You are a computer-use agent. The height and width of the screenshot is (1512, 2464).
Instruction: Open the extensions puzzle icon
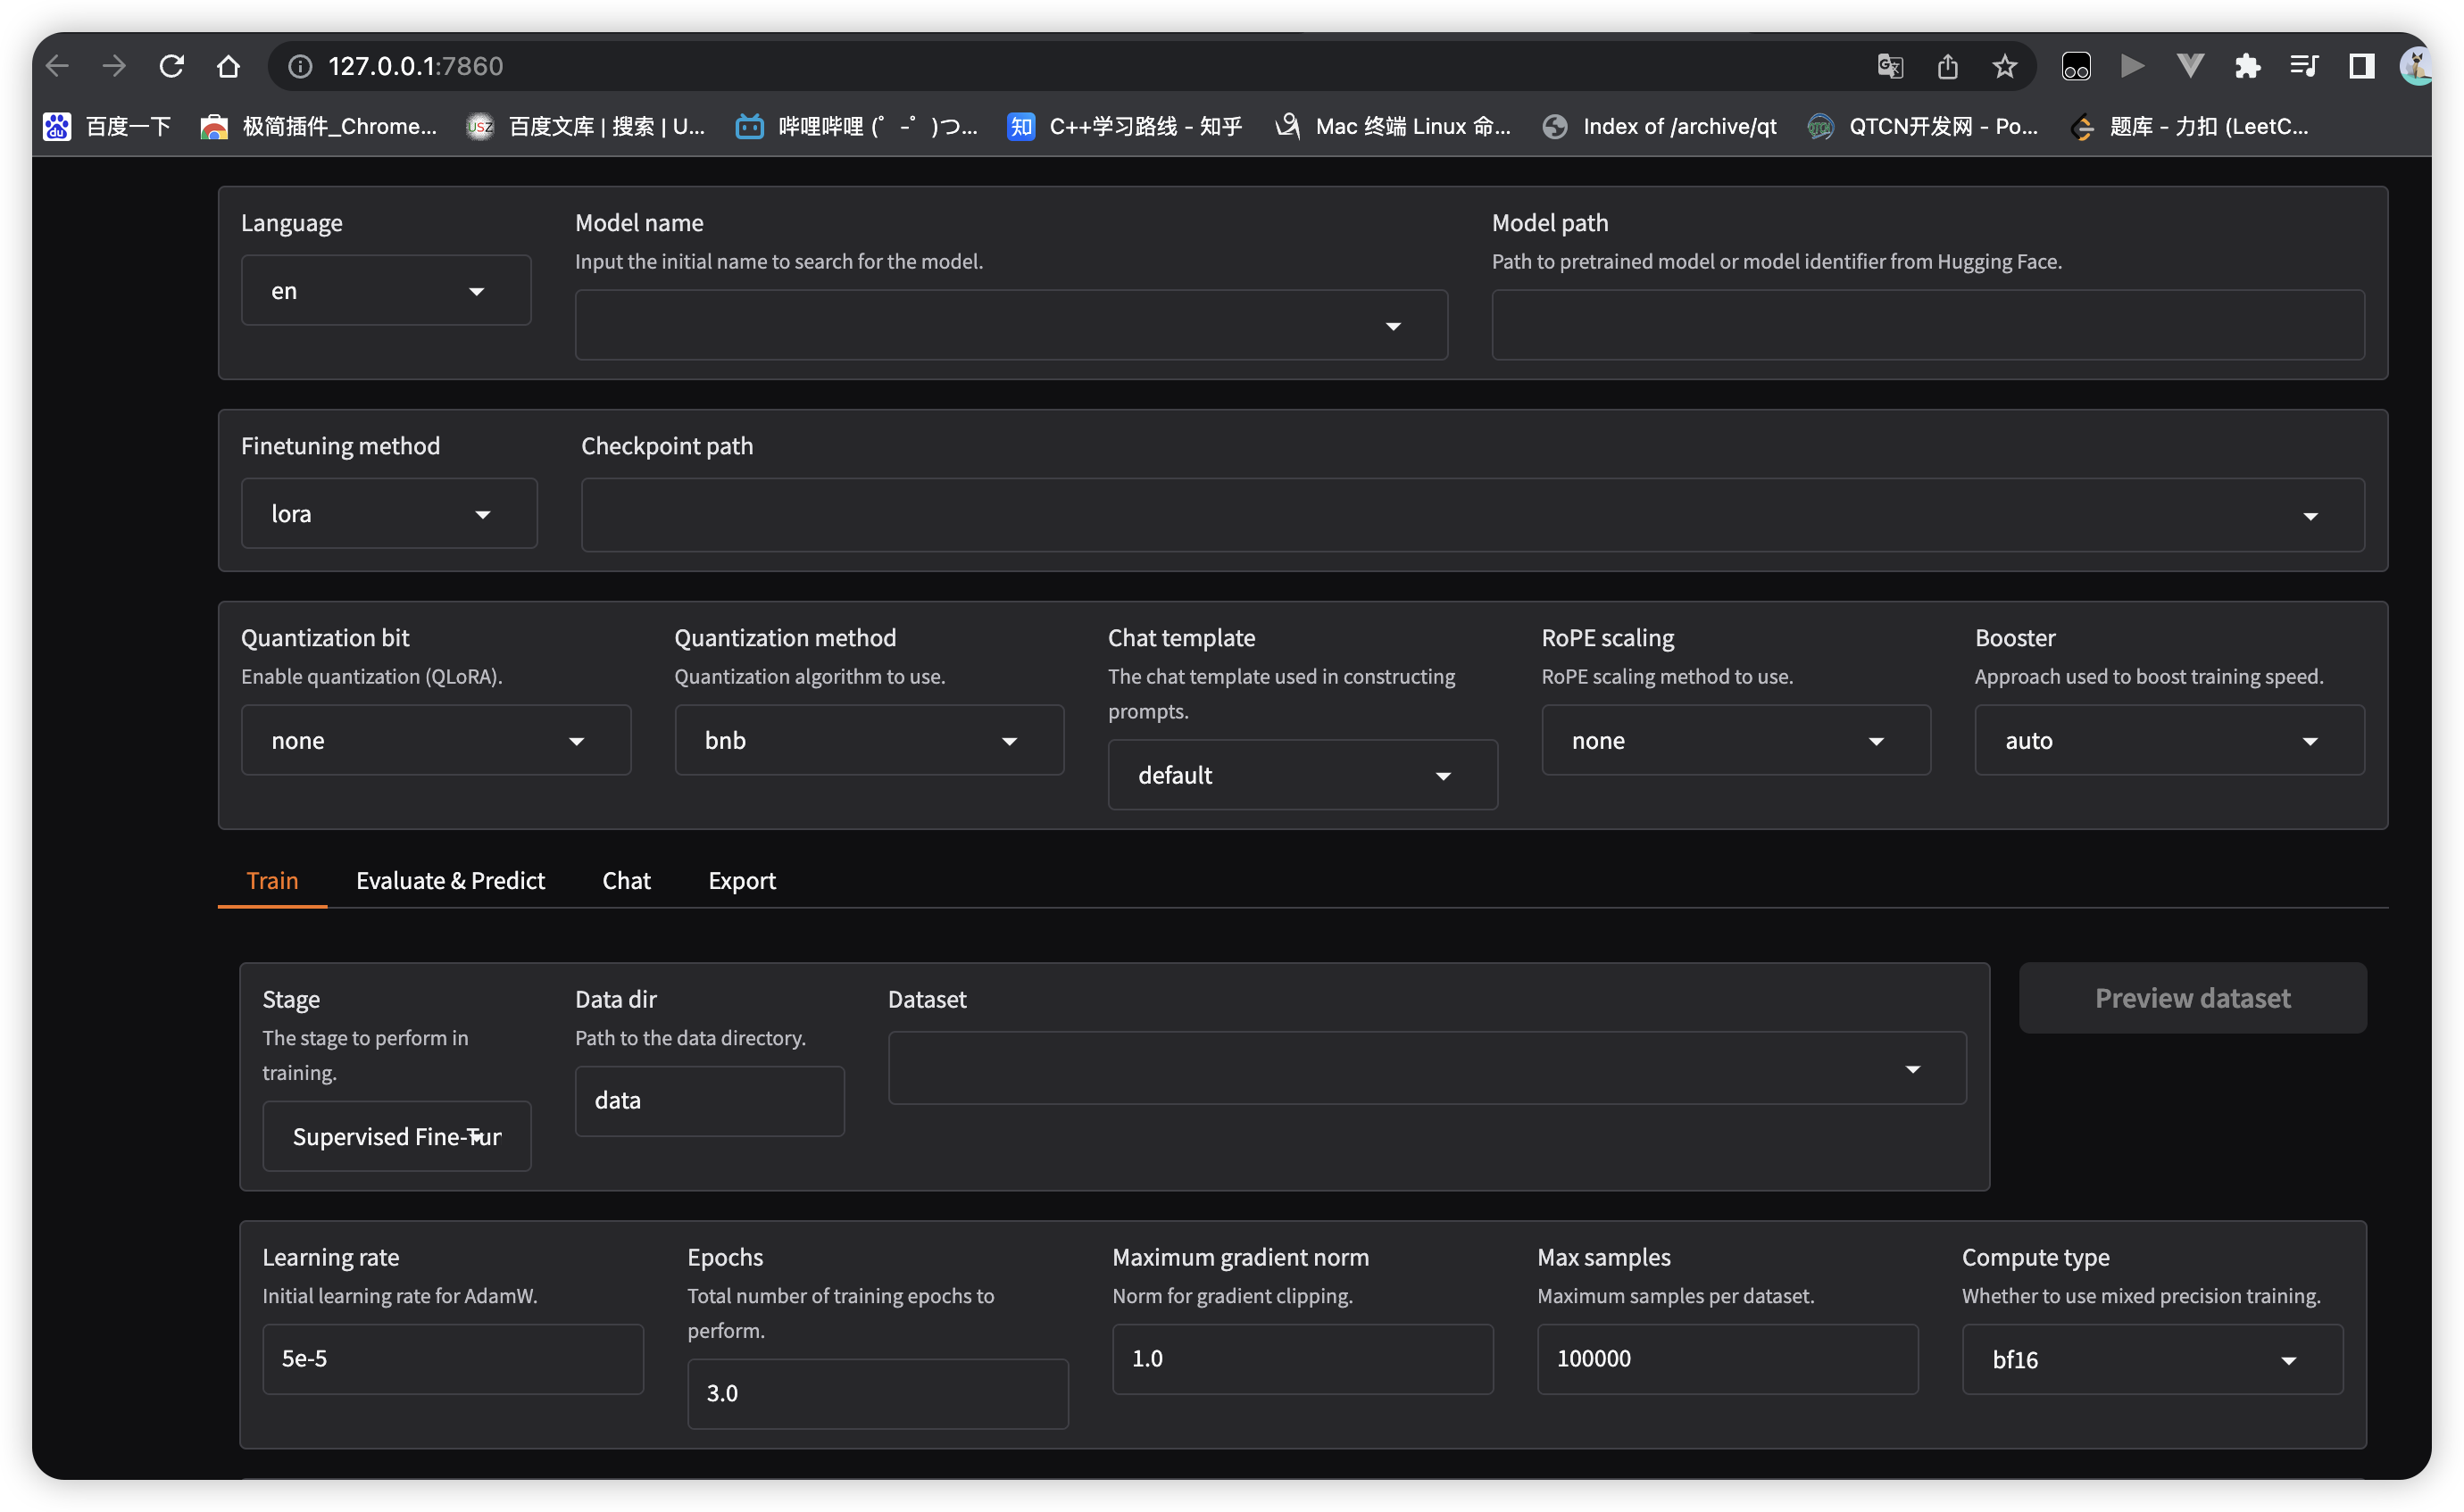2247,66
